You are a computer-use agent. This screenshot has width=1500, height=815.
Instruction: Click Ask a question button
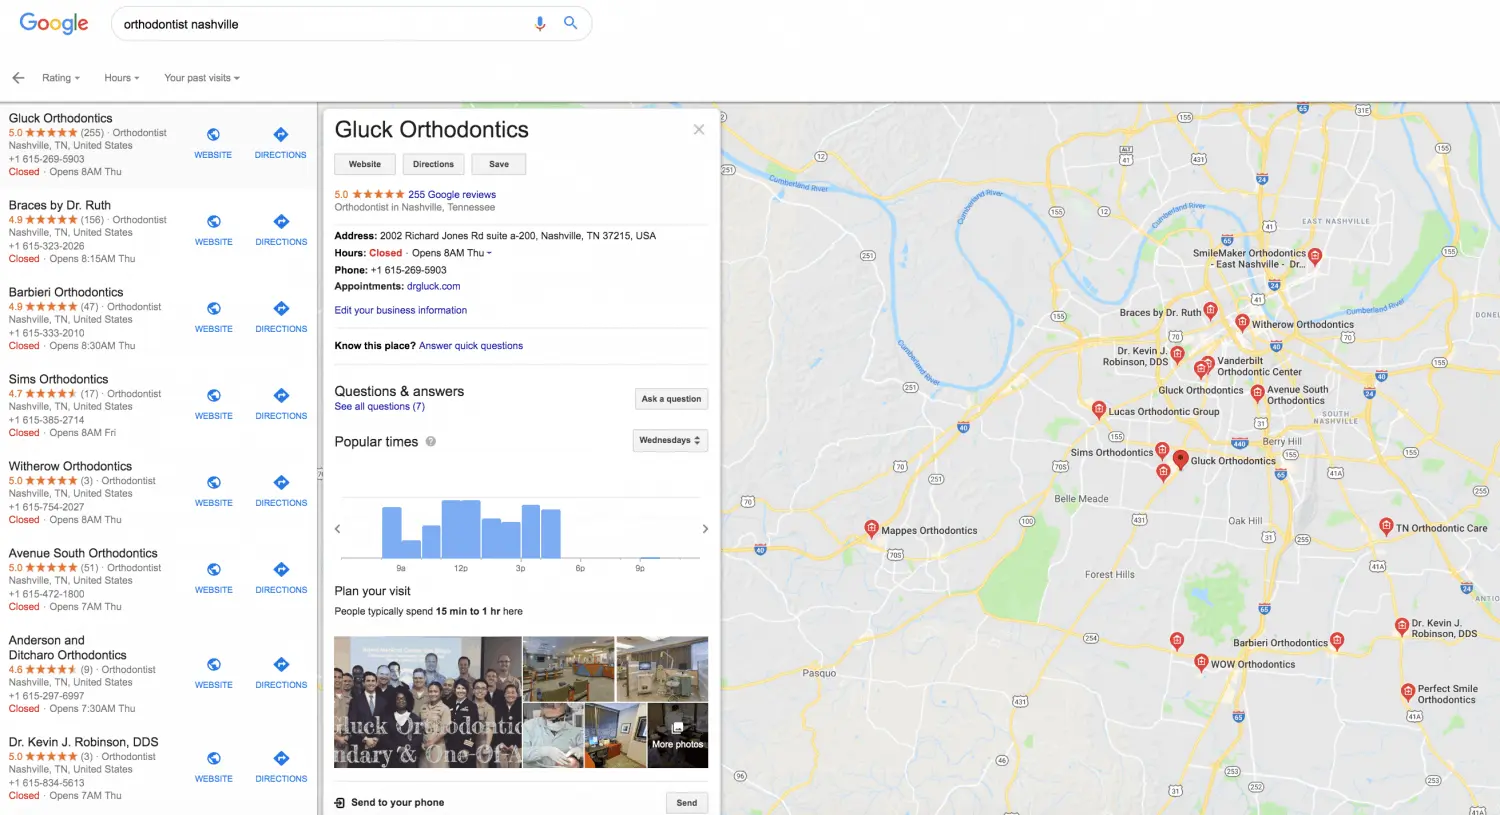point(671,399)
